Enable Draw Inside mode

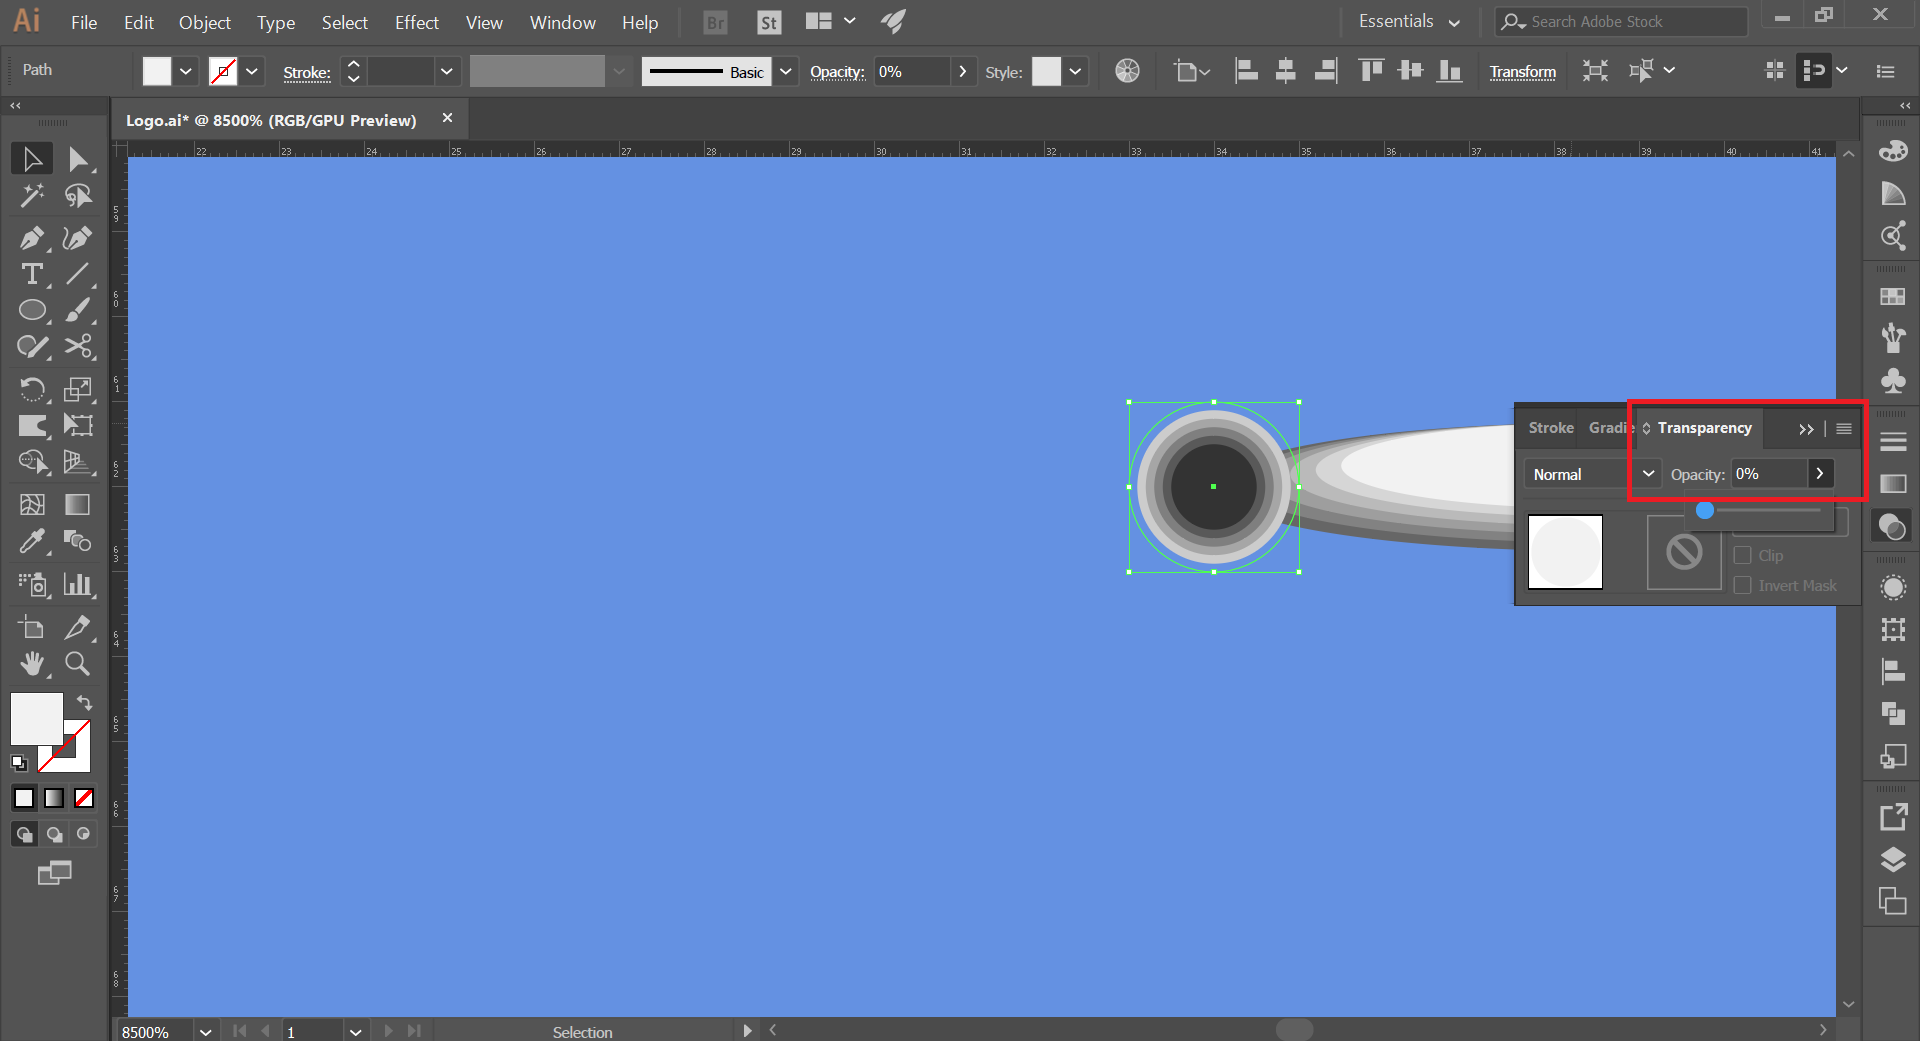(x=84, y=834)
